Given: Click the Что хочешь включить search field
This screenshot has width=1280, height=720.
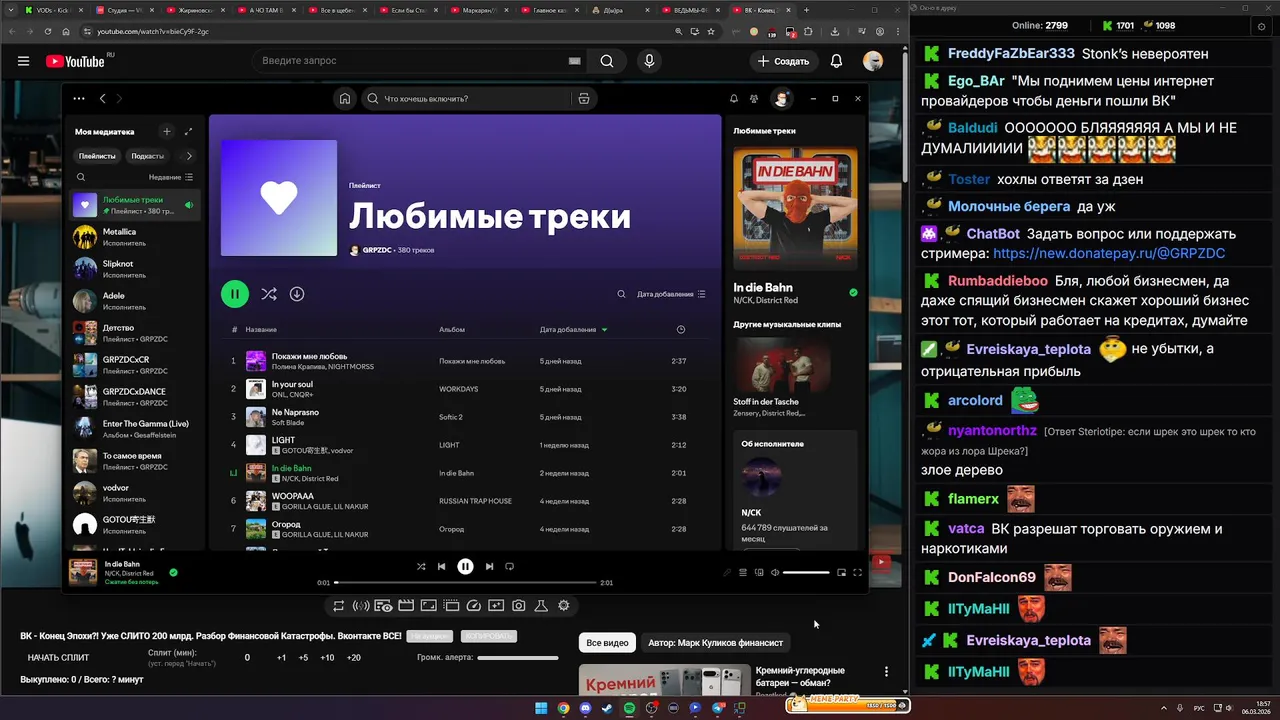Looking at the screenshot, I should (464, 99).
